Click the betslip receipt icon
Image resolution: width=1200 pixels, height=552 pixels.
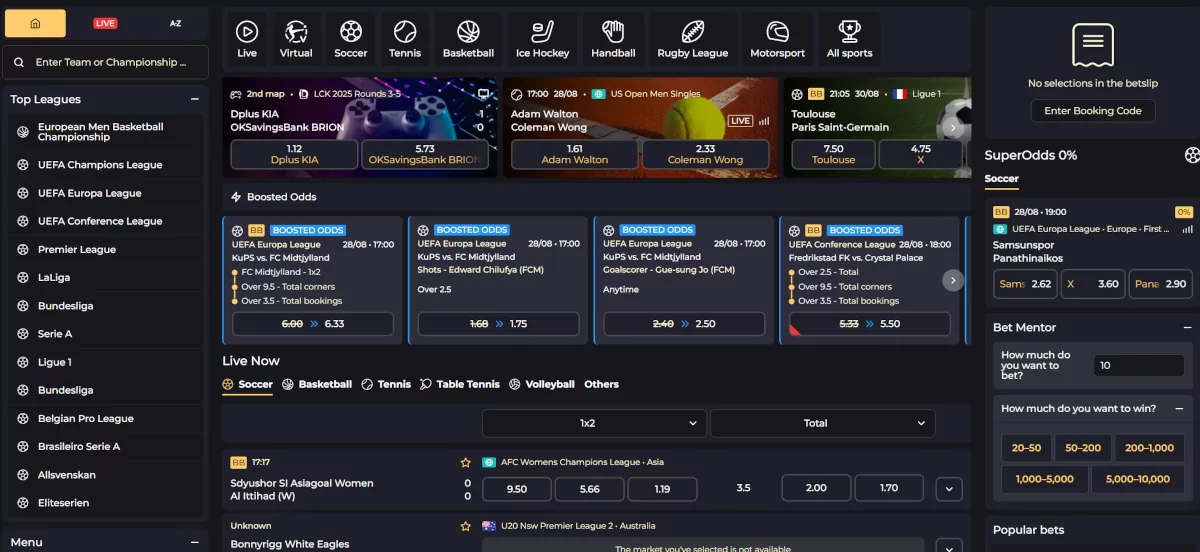(x=1092, y=45)
